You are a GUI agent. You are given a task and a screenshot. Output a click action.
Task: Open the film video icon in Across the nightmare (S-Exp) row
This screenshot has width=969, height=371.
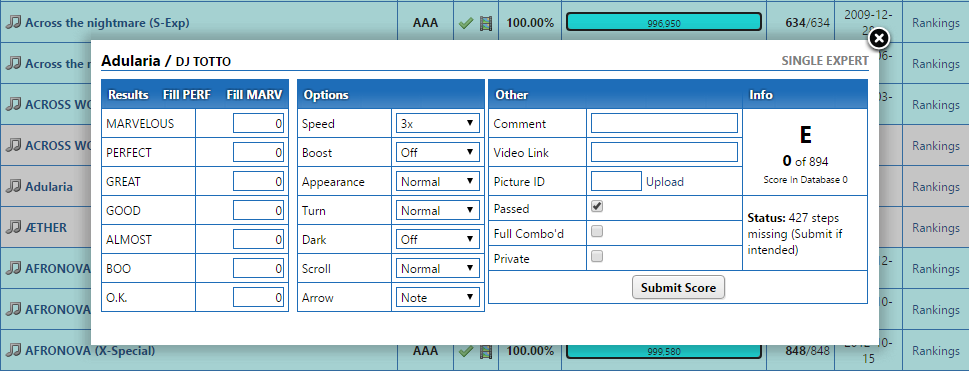tap(486, 23)
